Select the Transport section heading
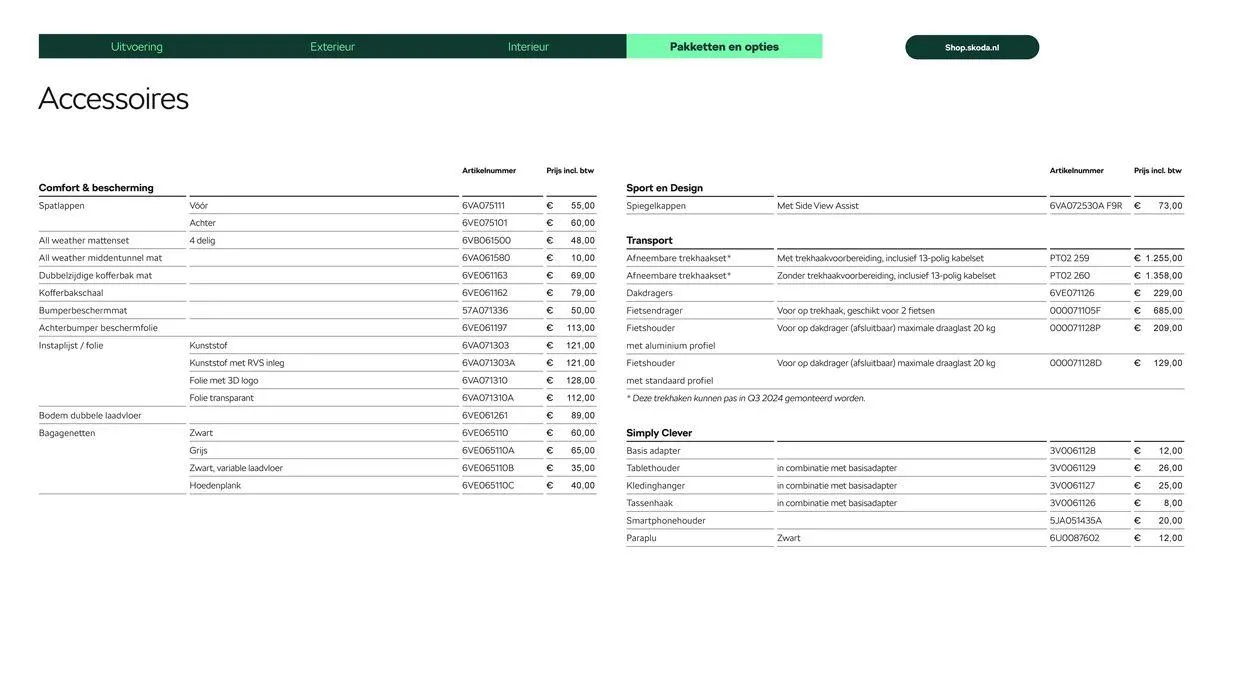1244x700 pixels. tap(649, 241)
